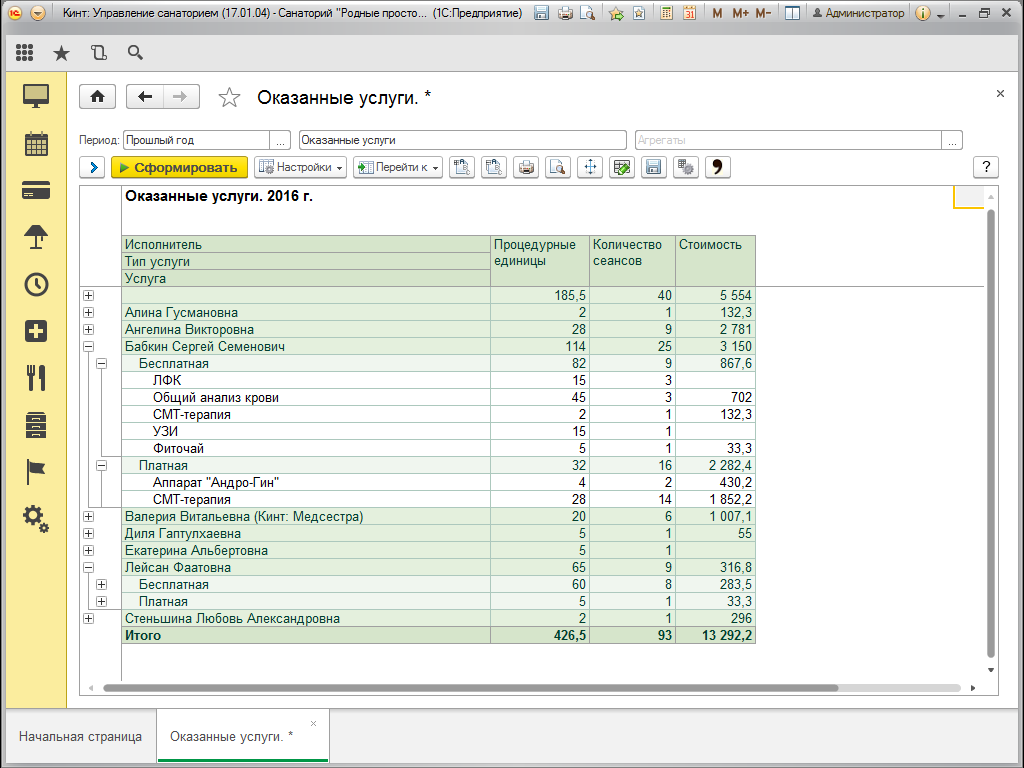Click the save diskette icon in report toolbar
1024x768 pixels.
point(654,168)
